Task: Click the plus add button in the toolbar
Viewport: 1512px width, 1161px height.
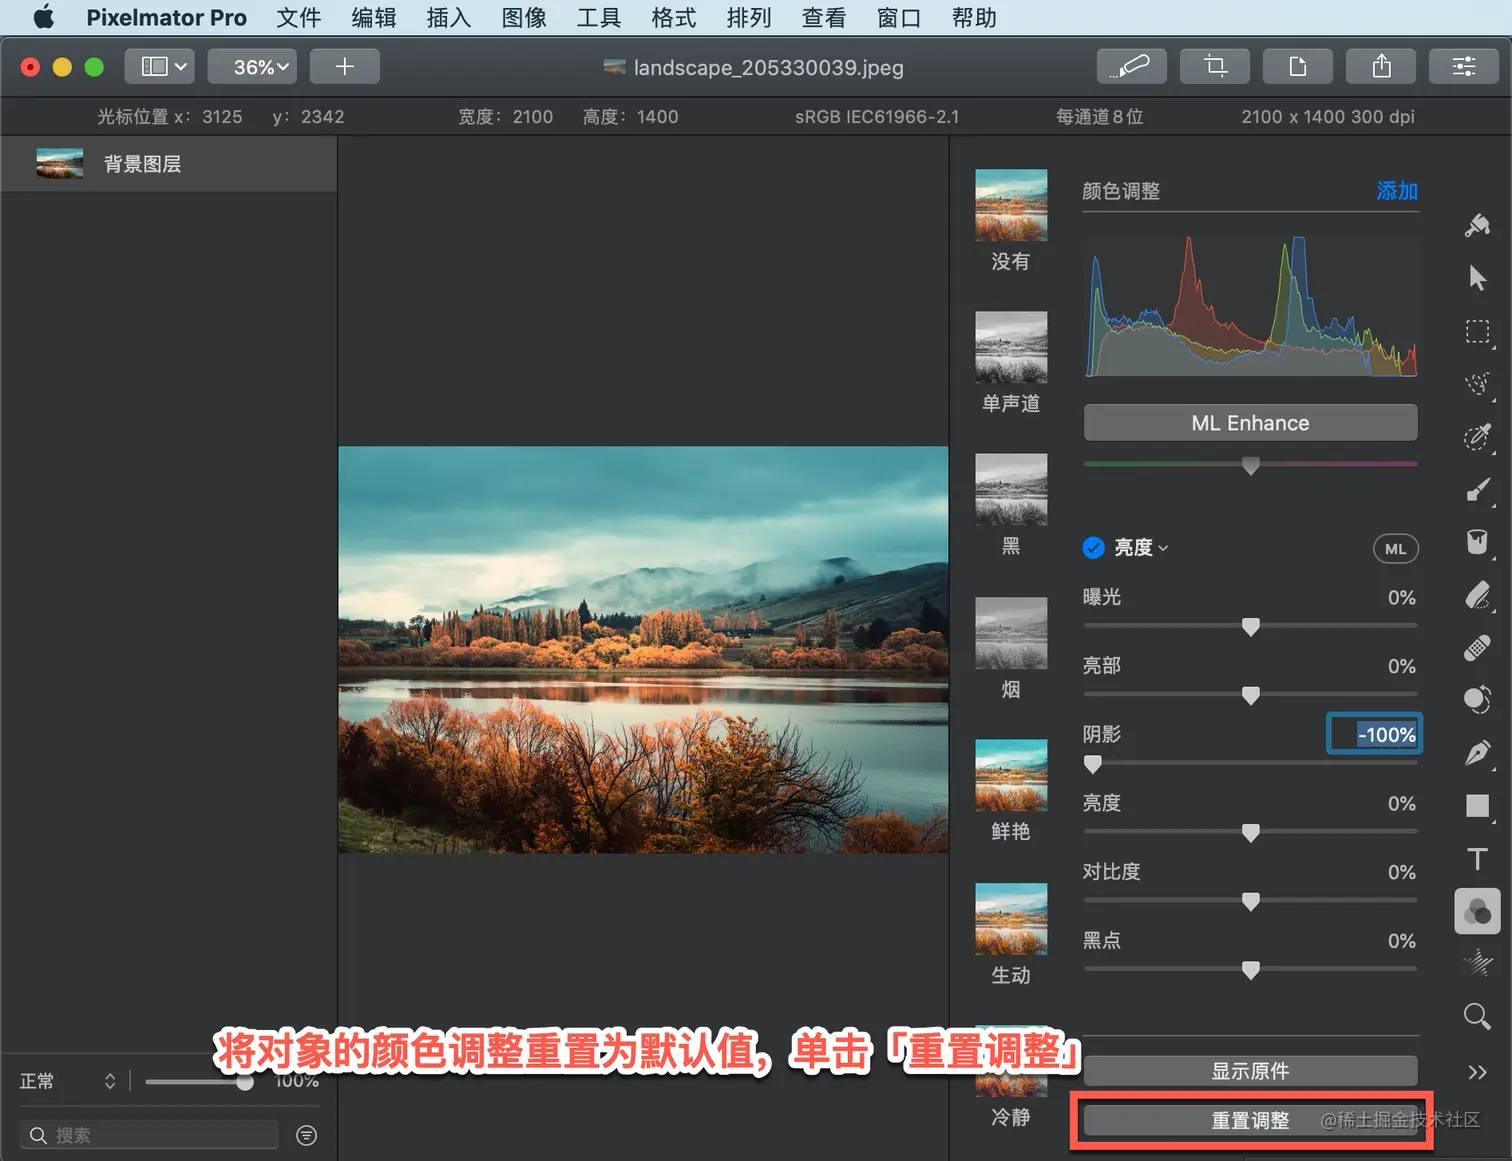Action: tap(344, 66)
